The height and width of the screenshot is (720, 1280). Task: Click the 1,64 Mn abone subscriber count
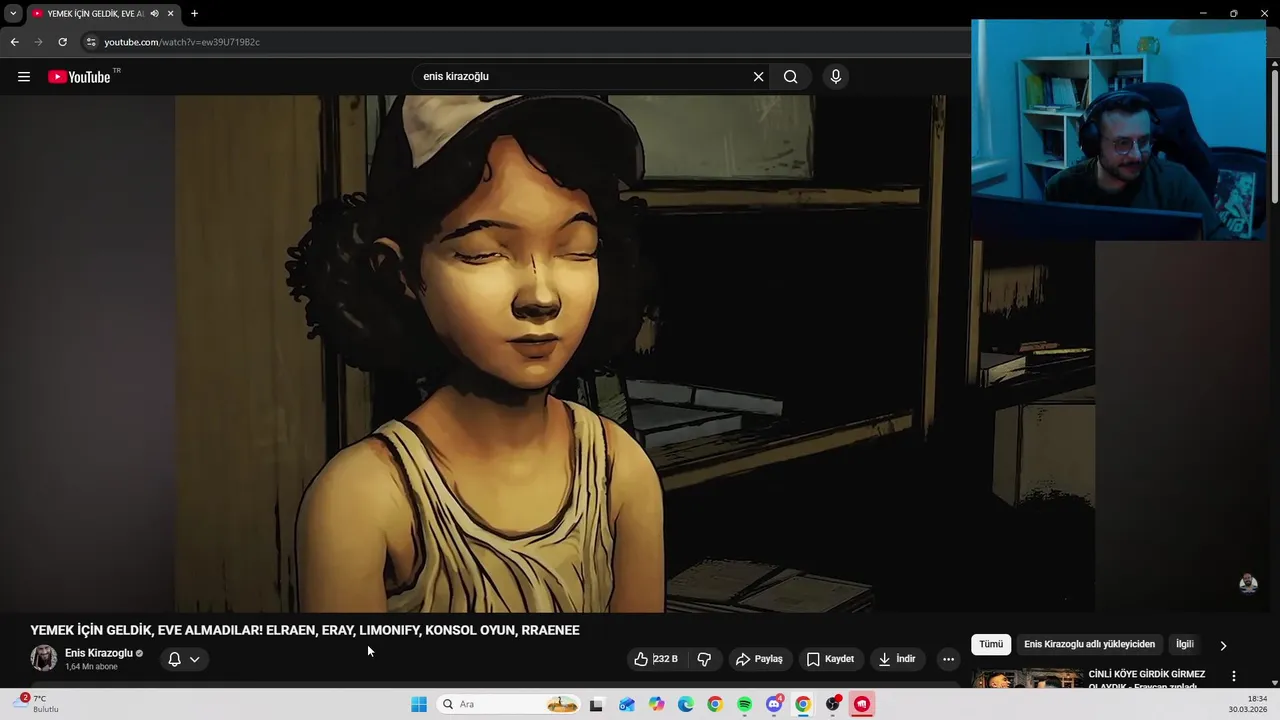tap(91, 667)
